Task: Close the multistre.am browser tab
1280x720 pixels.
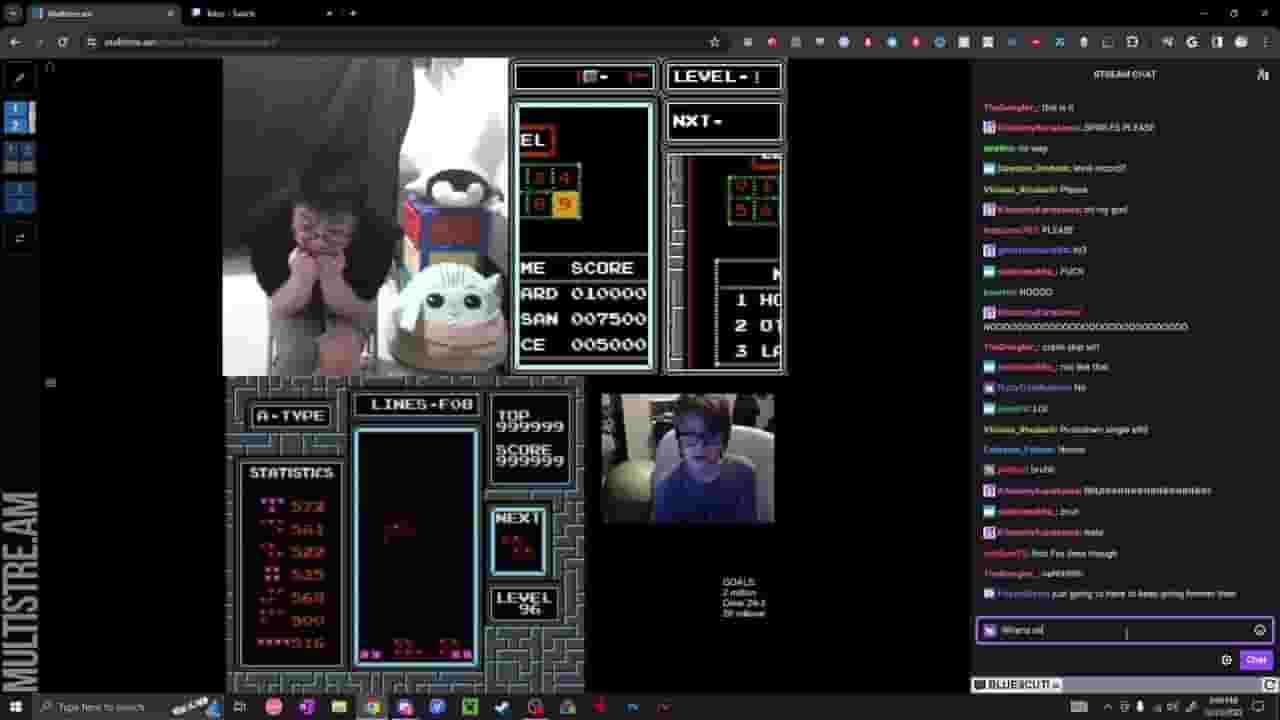Action: (x=170, y=13)
